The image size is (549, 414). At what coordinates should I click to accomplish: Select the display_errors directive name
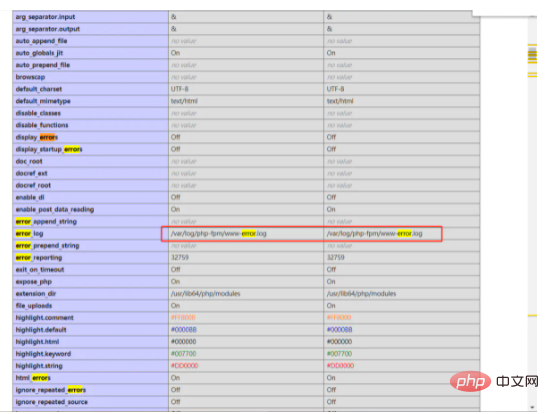[x=37, y=137]
